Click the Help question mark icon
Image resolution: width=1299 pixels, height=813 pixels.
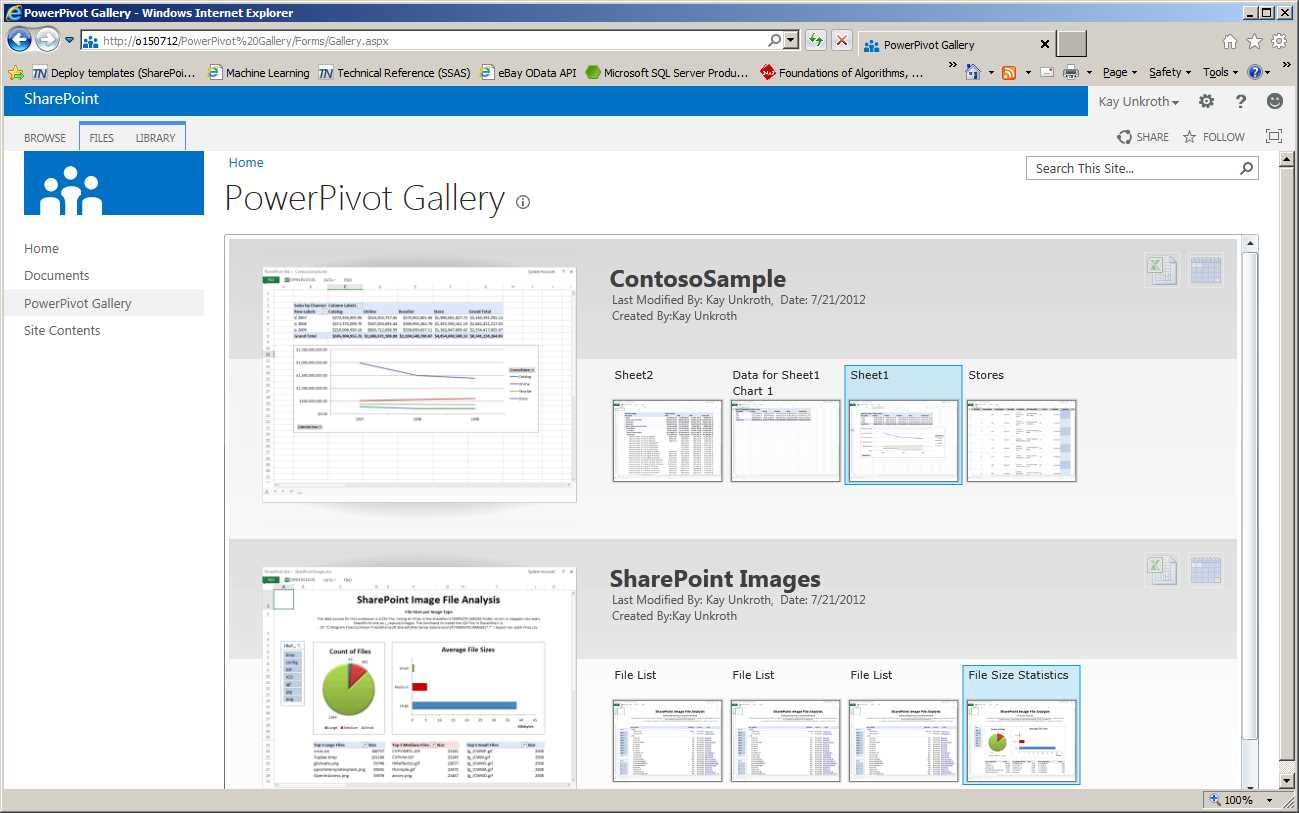(x=1240, y=101)
